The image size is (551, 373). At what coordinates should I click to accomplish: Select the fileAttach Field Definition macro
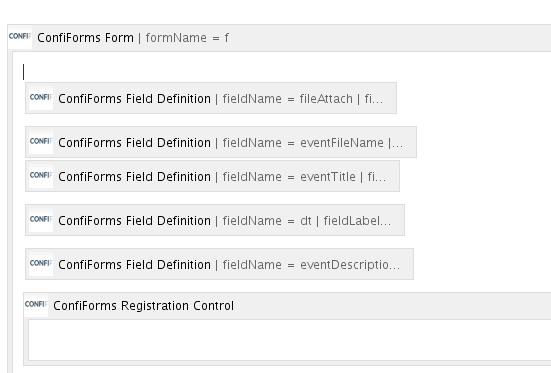211,98
